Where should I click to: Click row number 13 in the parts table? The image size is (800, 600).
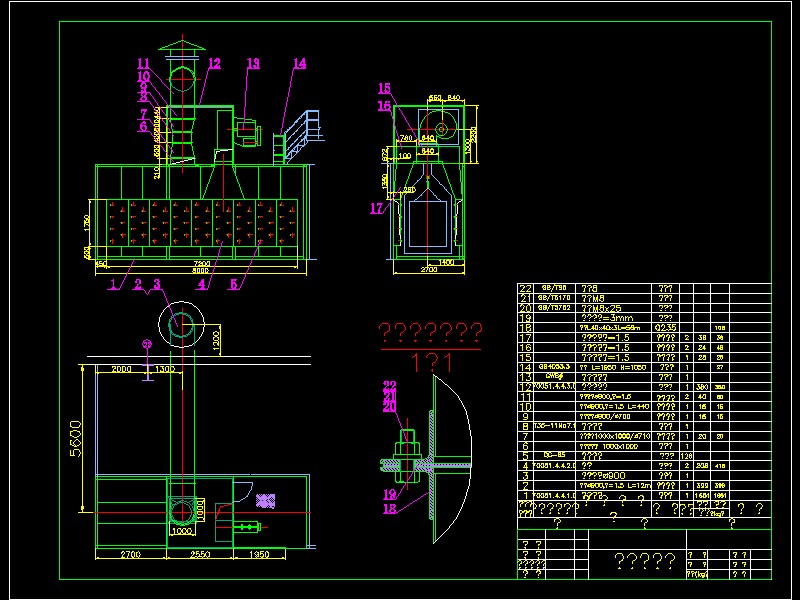click(x=526, y=377)
